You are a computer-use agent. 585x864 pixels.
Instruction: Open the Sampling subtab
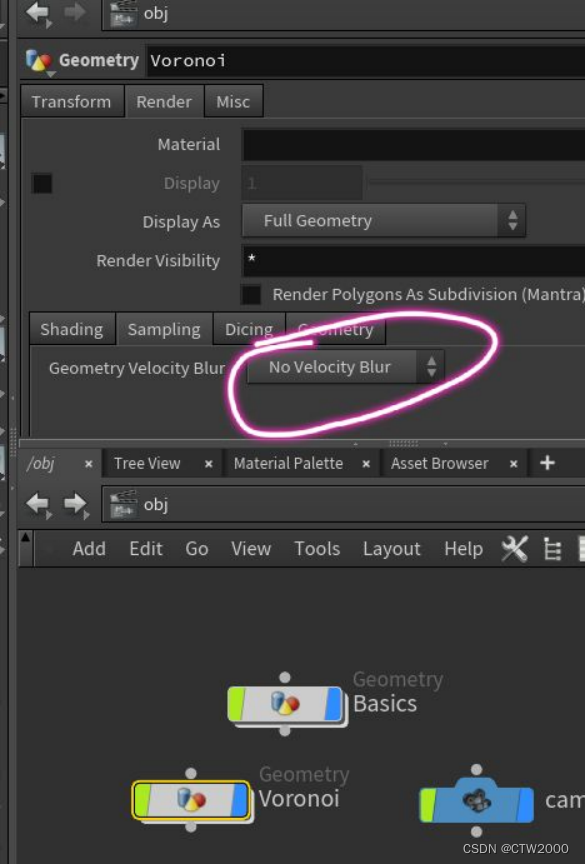click(x=164, y=330)
